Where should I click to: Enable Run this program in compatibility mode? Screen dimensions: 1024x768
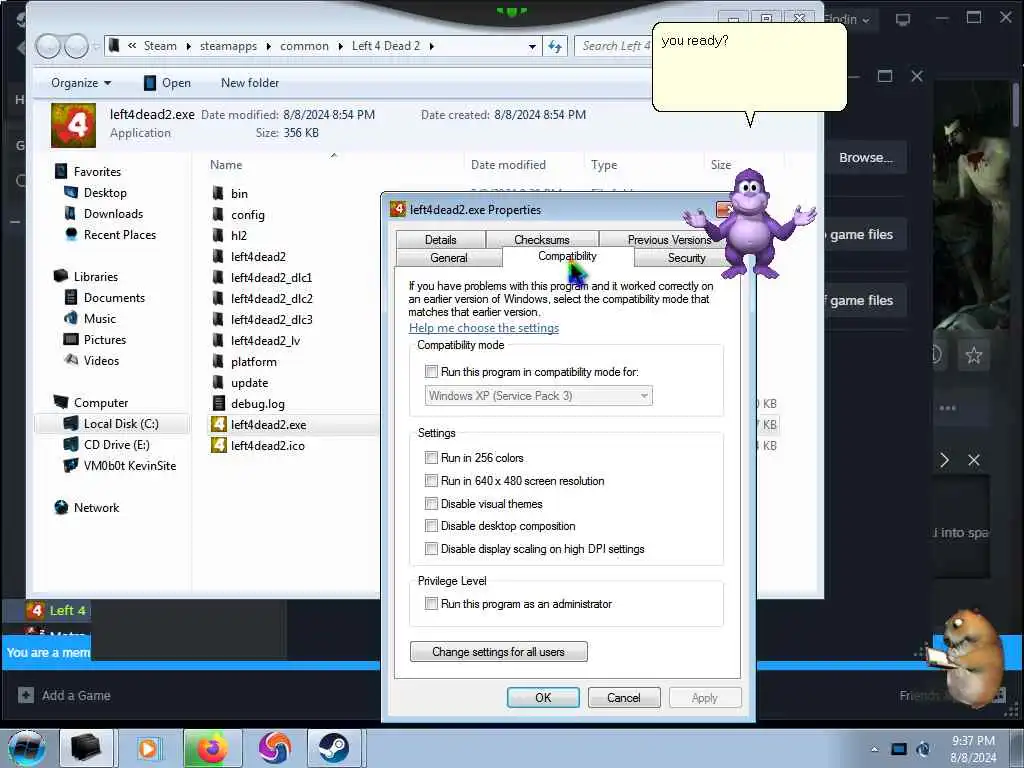tap(431, 372)
